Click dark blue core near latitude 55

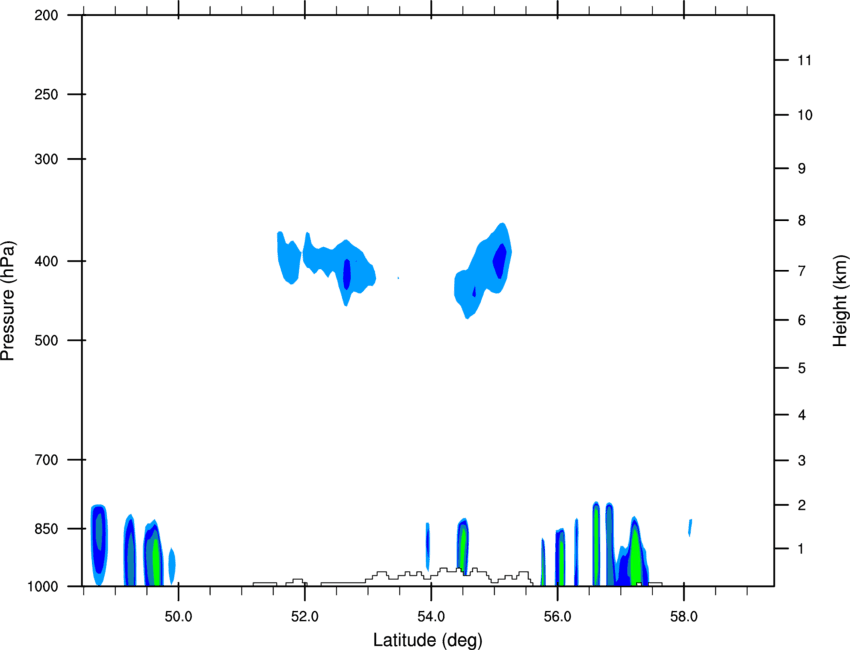(x=500, y=261)
